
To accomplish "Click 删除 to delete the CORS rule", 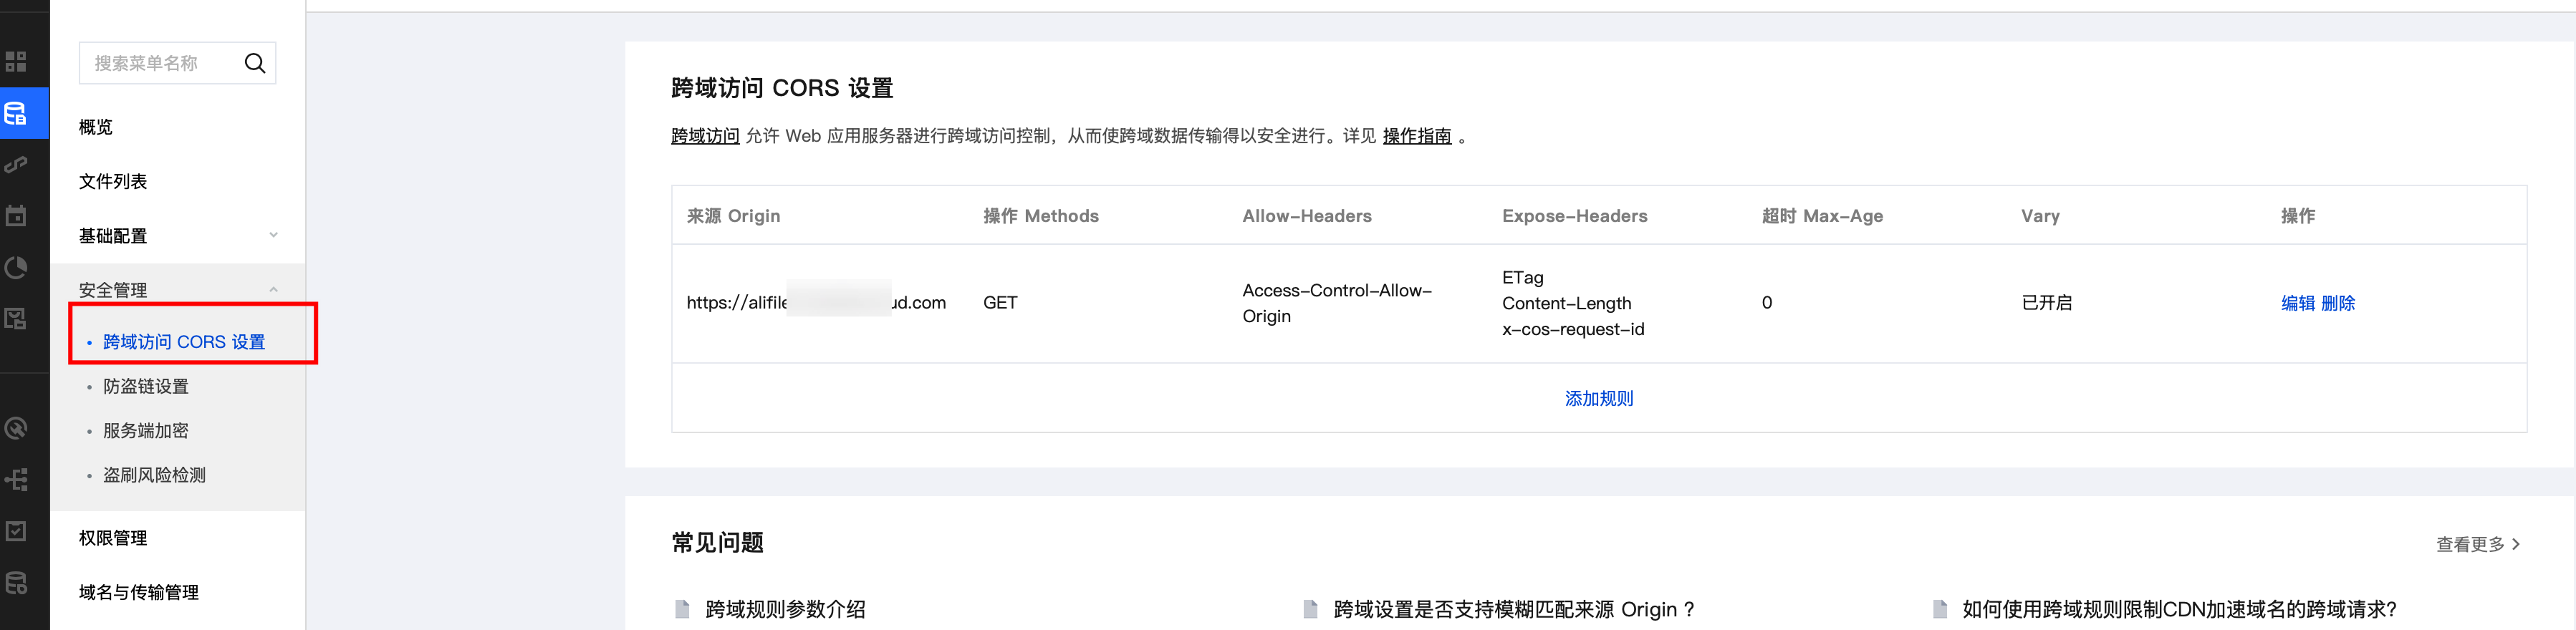I will [x=2338, y=303].
